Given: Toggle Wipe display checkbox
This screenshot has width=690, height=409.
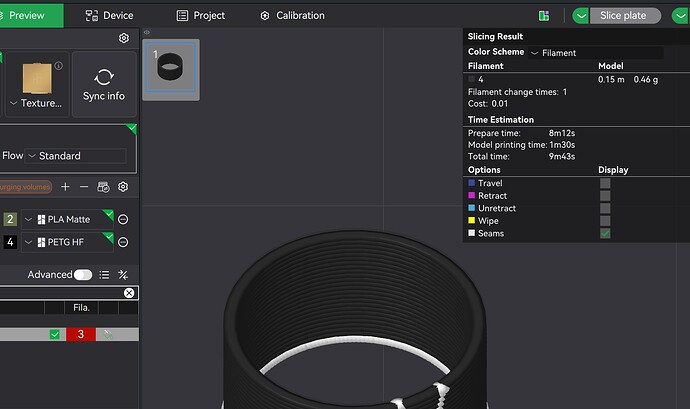Looking at the screenshot, I should (605, 221).
